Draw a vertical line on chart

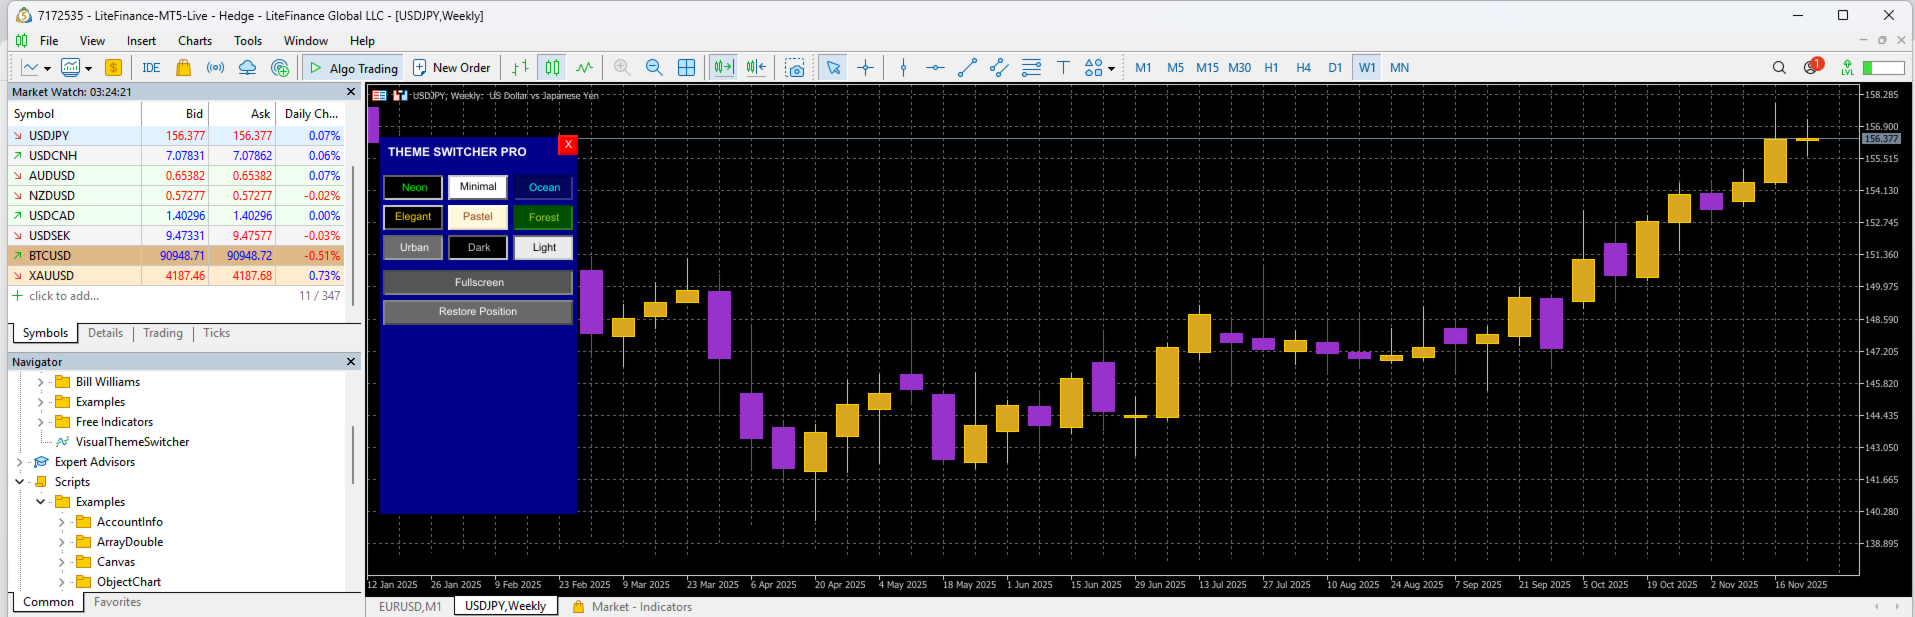pos(903,68)
